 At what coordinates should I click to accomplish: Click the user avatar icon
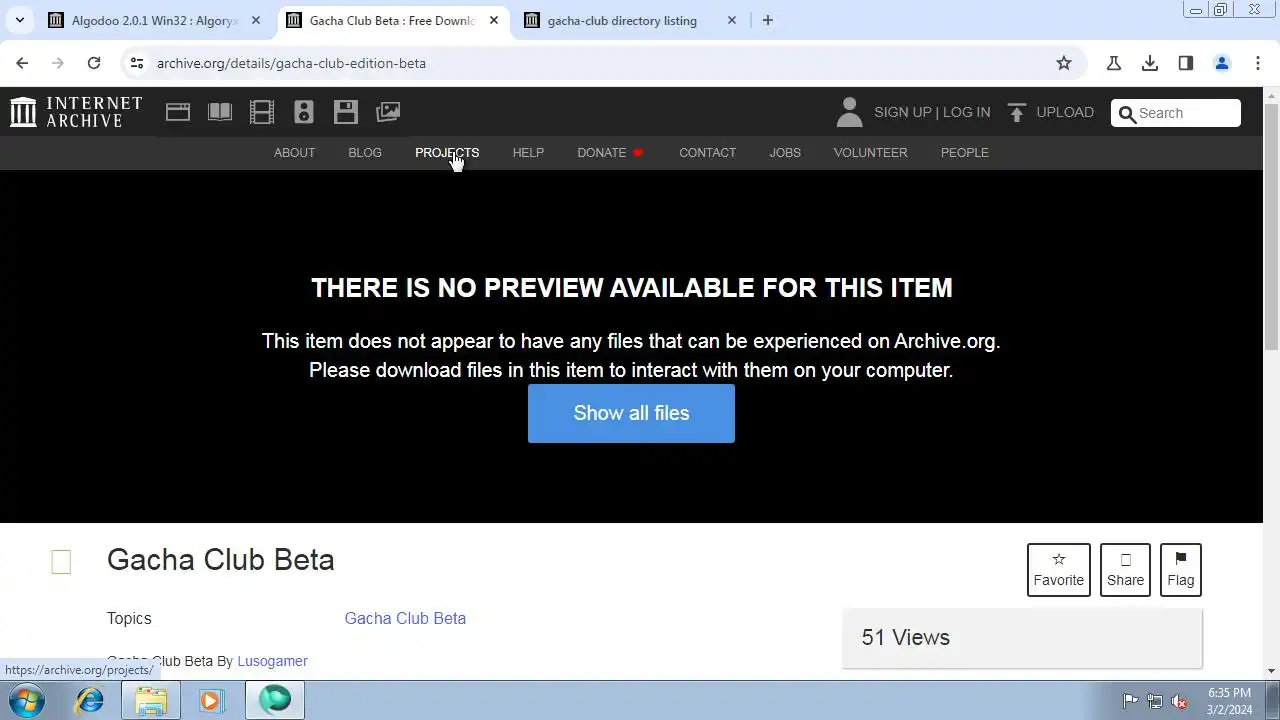849,112
